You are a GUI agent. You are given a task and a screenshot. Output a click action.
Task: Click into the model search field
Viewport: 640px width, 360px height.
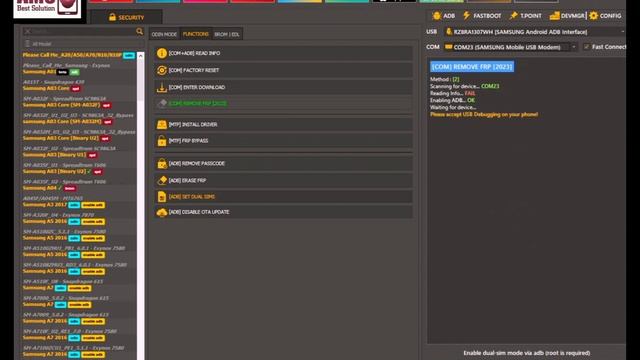tap(84, 31)
